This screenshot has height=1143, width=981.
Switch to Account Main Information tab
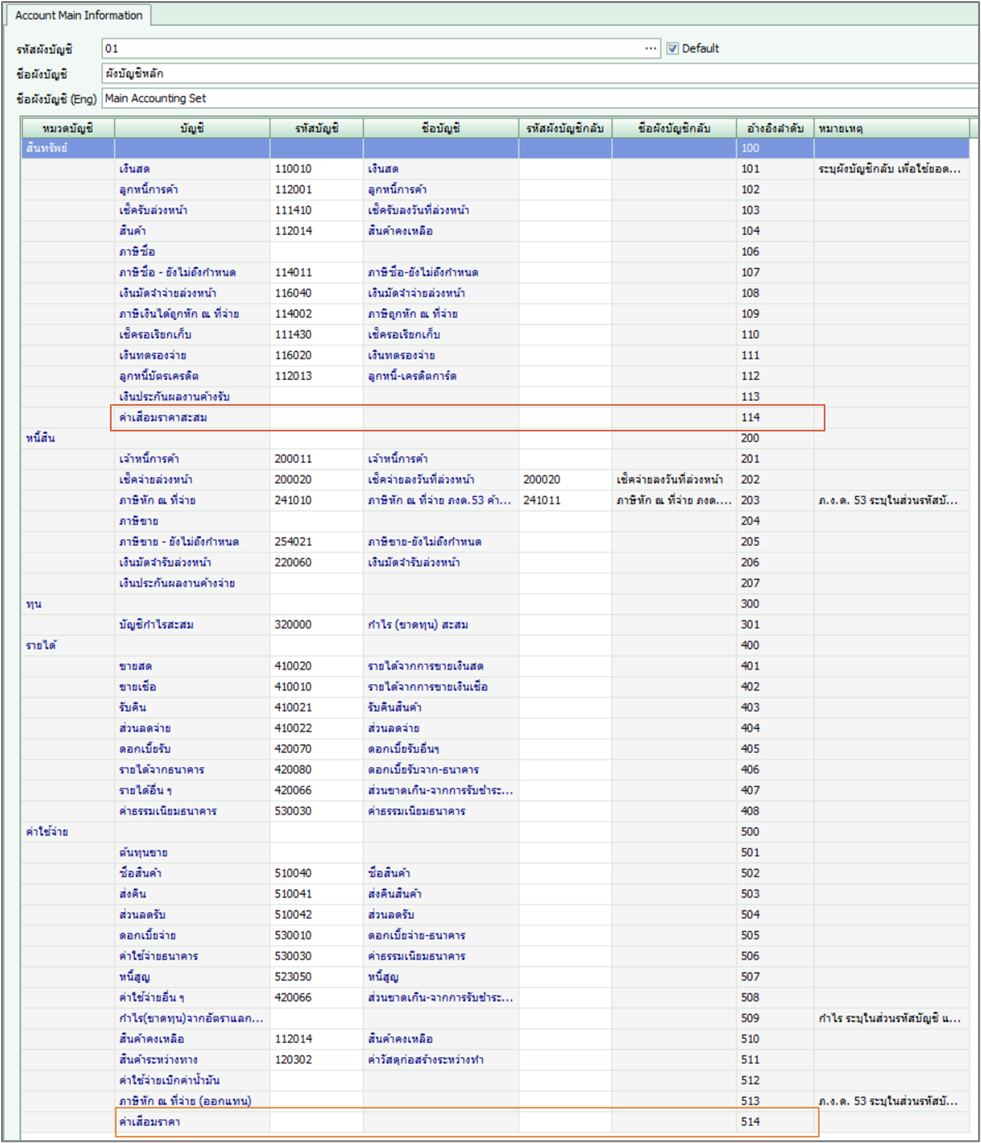[x=79, y=16]
